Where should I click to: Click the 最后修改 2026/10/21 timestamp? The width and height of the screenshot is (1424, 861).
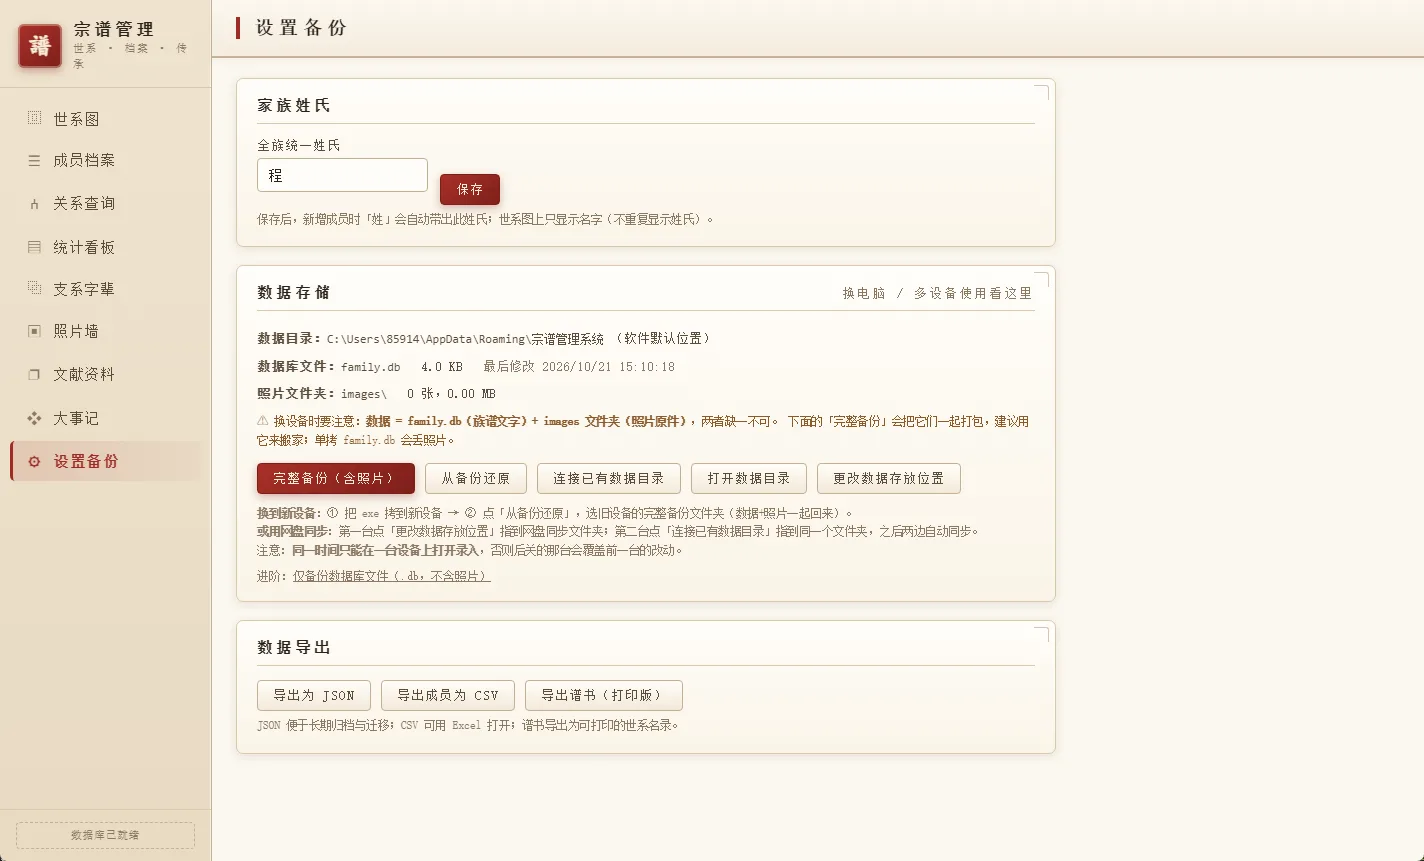click(x=579, y=367)
